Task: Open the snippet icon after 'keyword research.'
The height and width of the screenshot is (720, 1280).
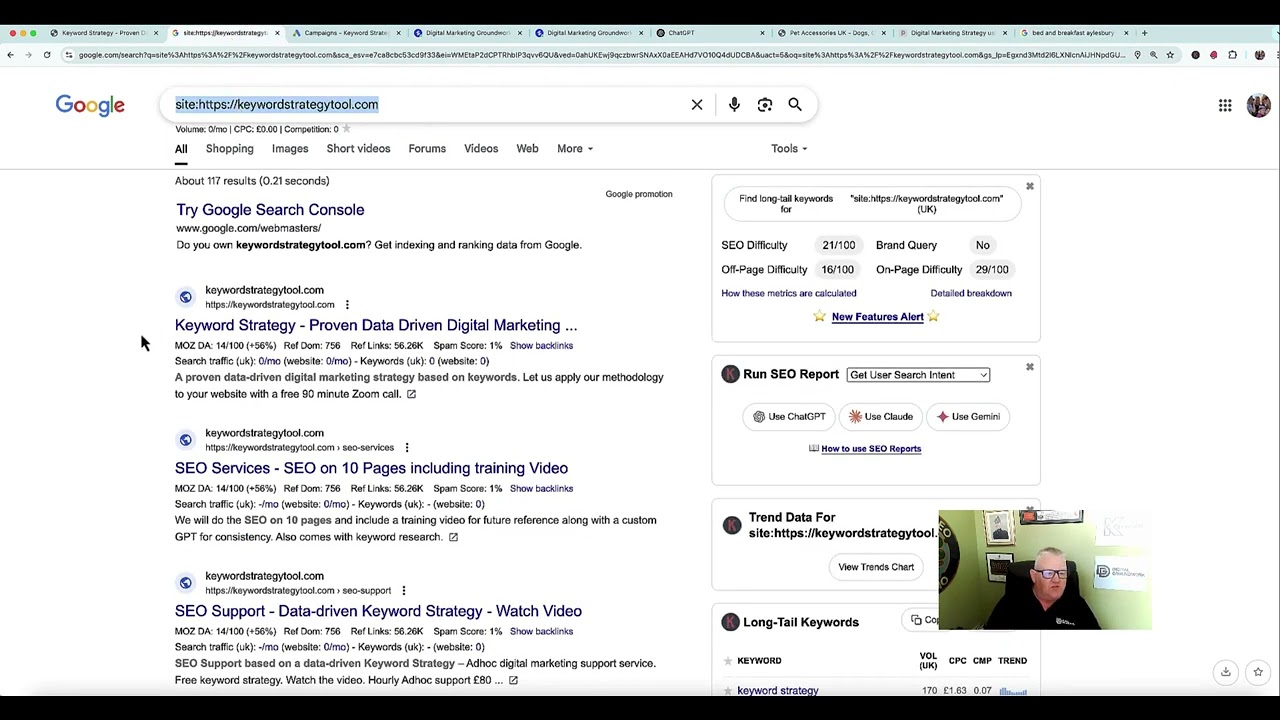Action: click(x=453, y=537)
